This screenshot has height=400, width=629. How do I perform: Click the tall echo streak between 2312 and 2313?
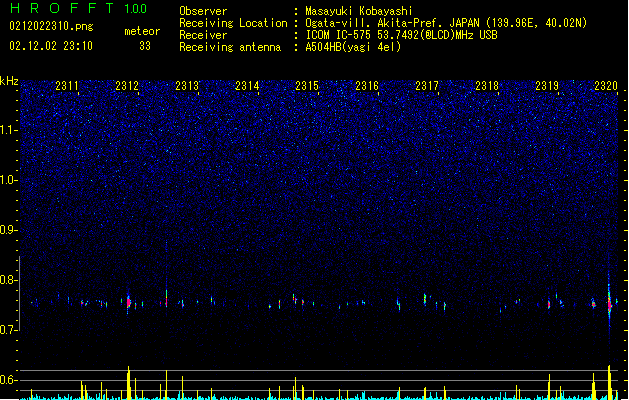pos(166,299)
